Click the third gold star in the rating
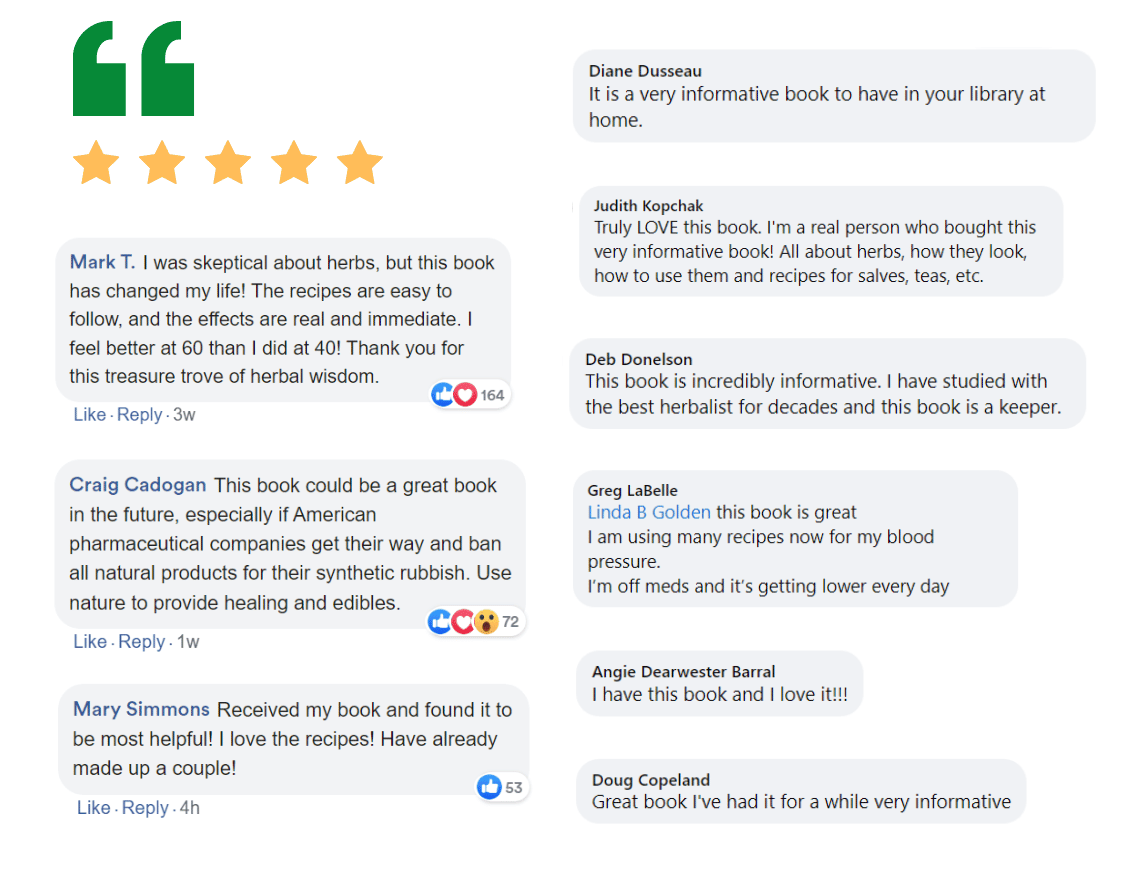Image resolution: width=1125 pixels, height=875 pixels. [x=228, y=163]
